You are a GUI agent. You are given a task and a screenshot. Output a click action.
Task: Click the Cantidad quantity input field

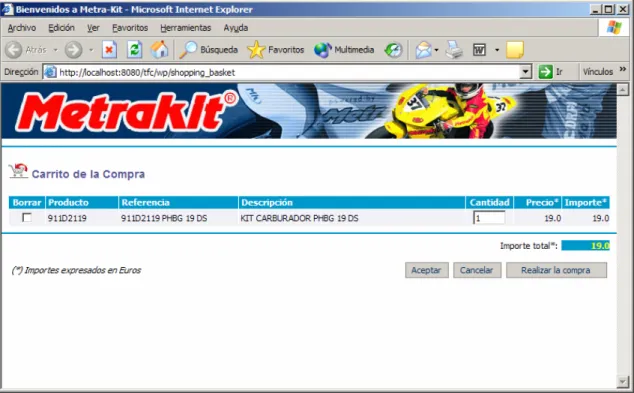489,218
